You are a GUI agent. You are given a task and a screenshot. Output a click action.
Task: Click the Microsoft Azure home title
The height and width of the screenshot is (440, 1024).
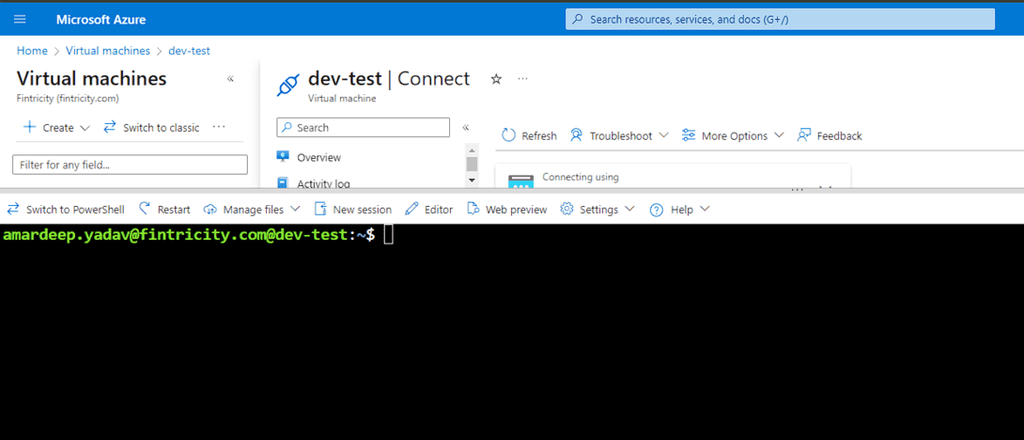tap(101, 20)
